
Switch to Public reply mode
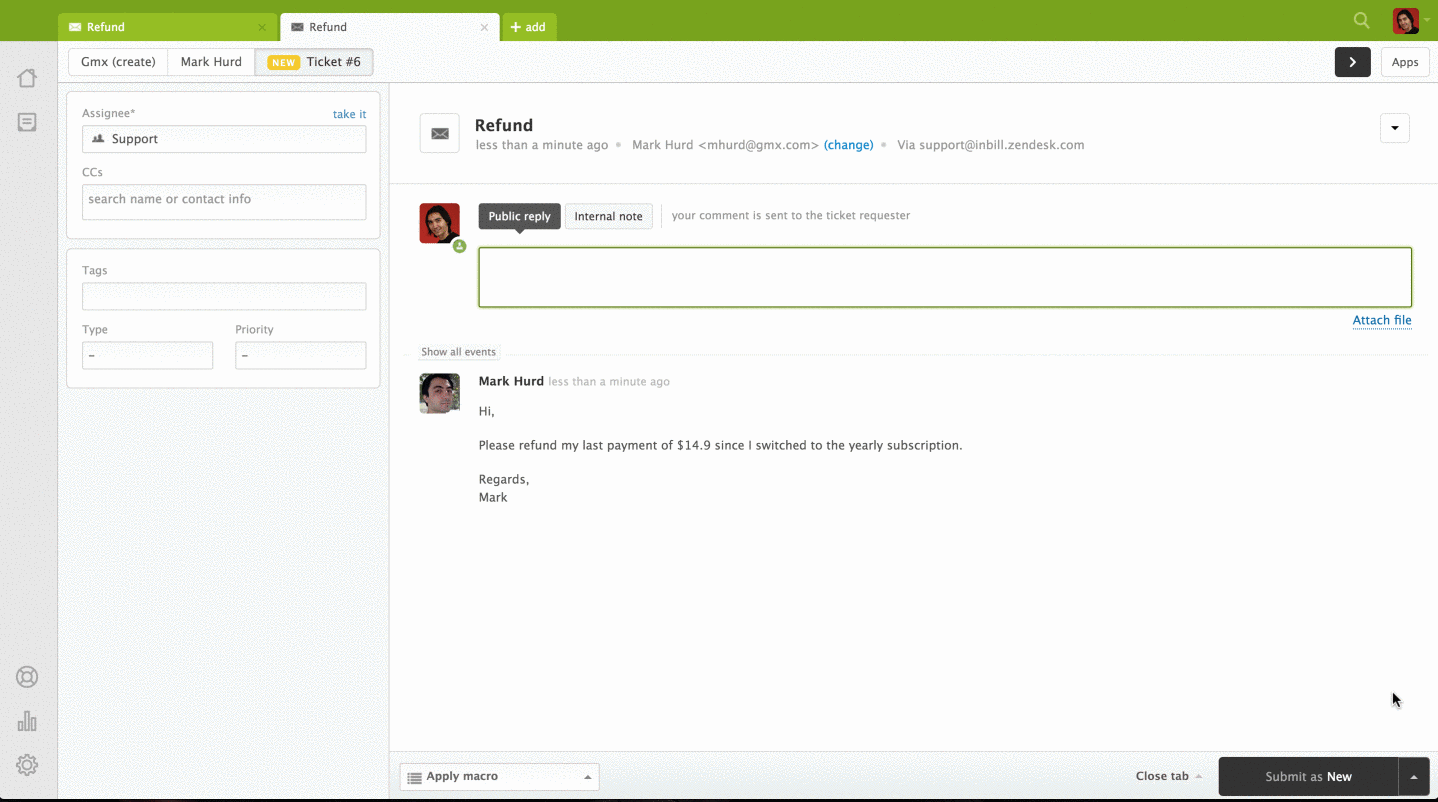[519, 216]
